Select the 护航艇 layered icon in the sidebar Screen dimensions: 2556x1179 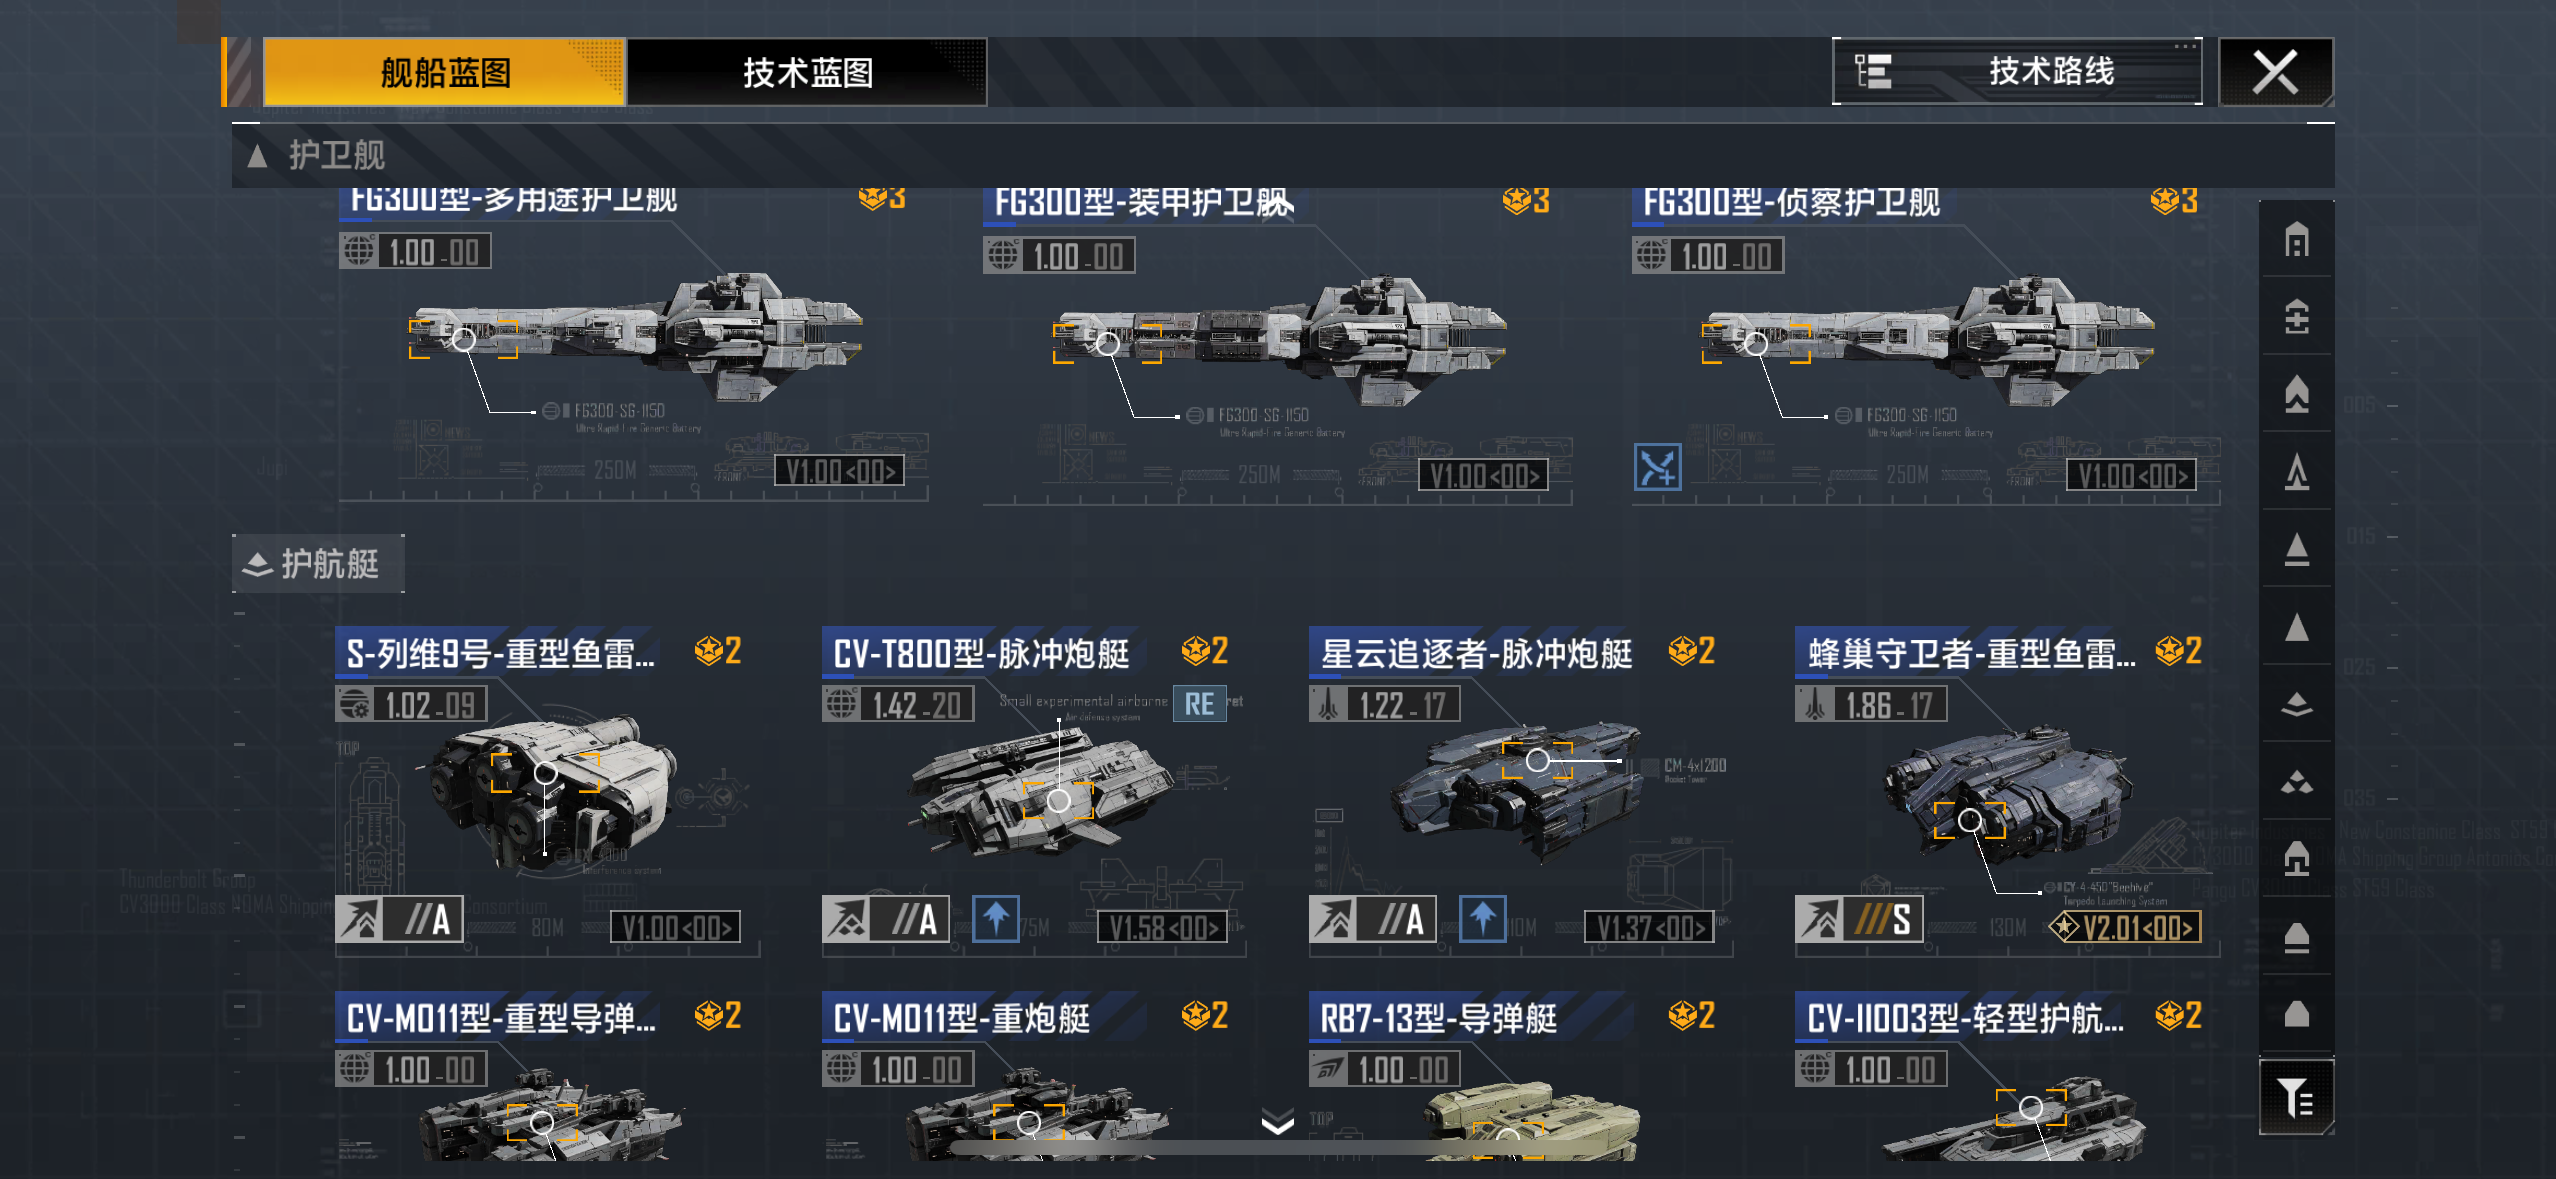click(2297, 704)
